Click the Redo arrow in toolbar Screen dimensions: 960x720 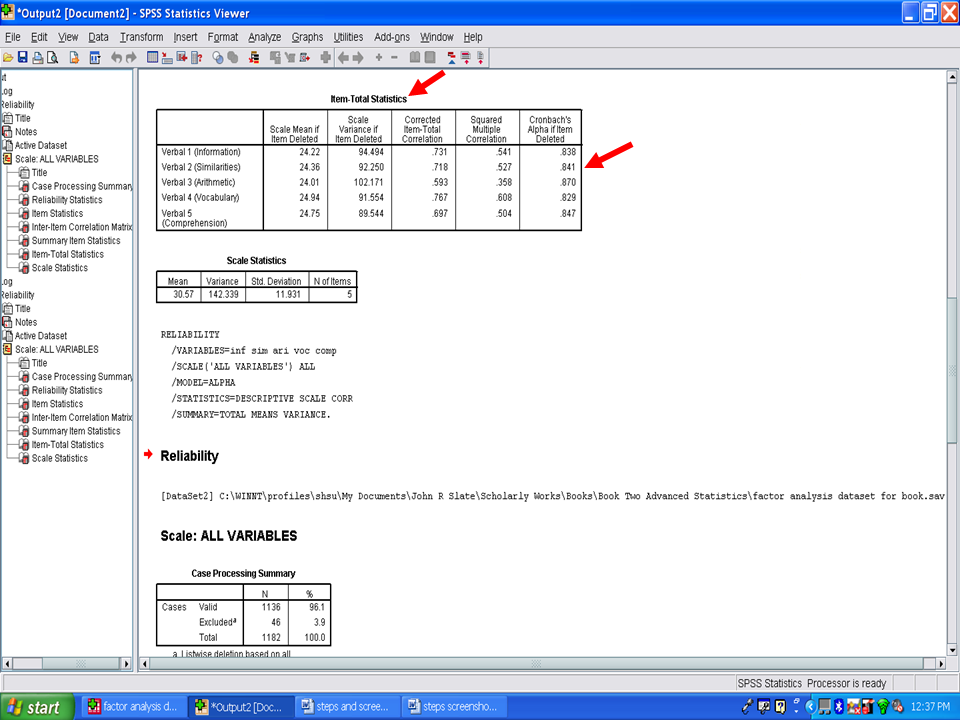pos(131,58)
